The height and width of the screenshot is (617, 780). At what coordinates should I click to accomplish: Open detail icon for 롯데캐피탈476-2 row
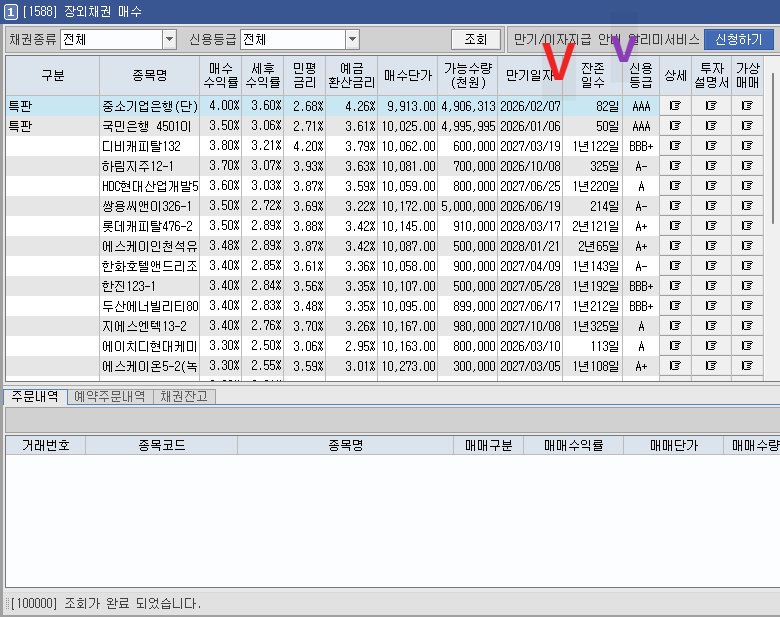click(675, 226)
